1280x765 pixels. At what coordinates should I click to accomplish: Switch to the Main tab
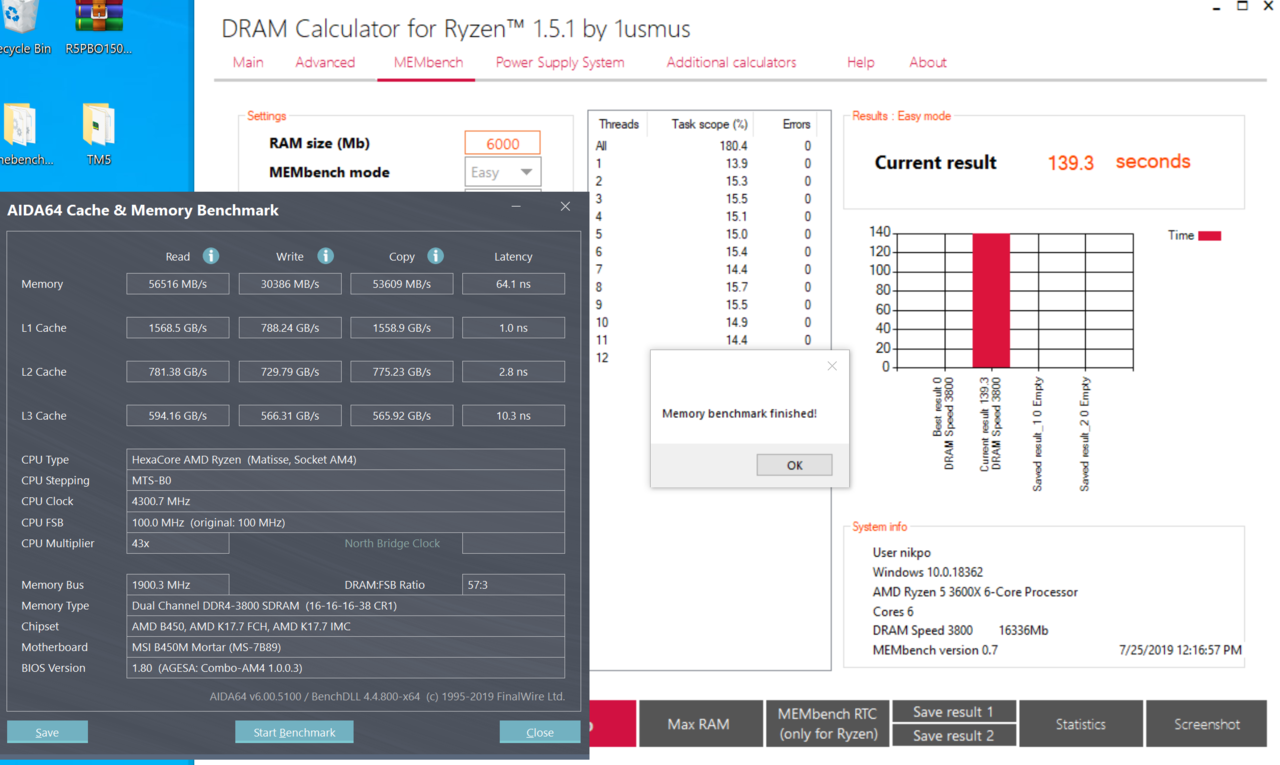[x=248, y=62]
